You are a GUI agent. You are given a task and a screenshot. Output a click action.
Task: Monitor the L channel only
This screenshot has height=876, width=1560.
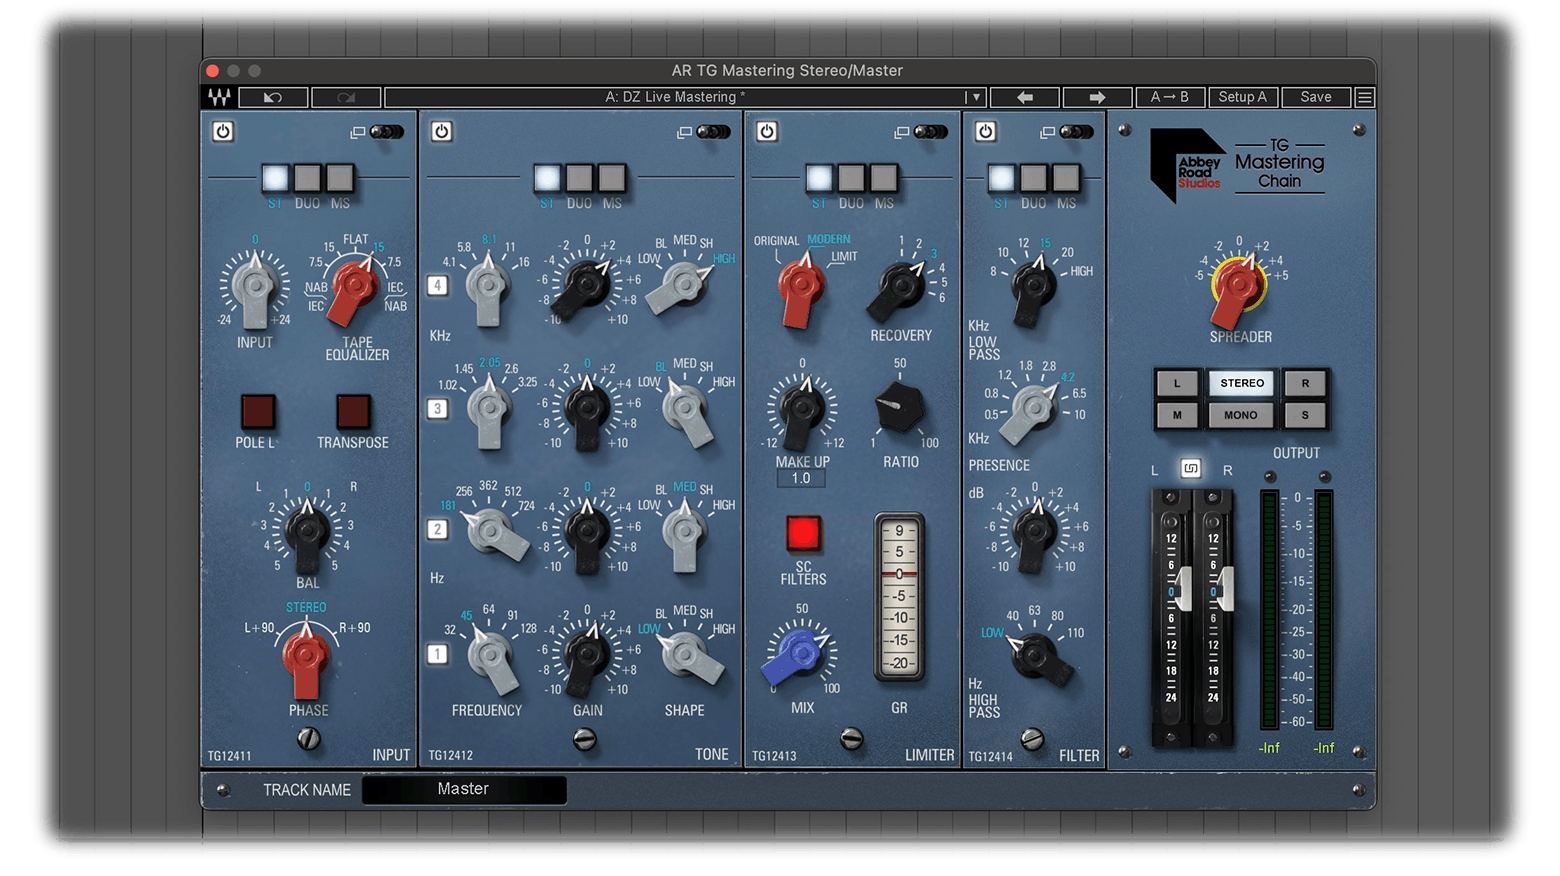(1177, 383)
